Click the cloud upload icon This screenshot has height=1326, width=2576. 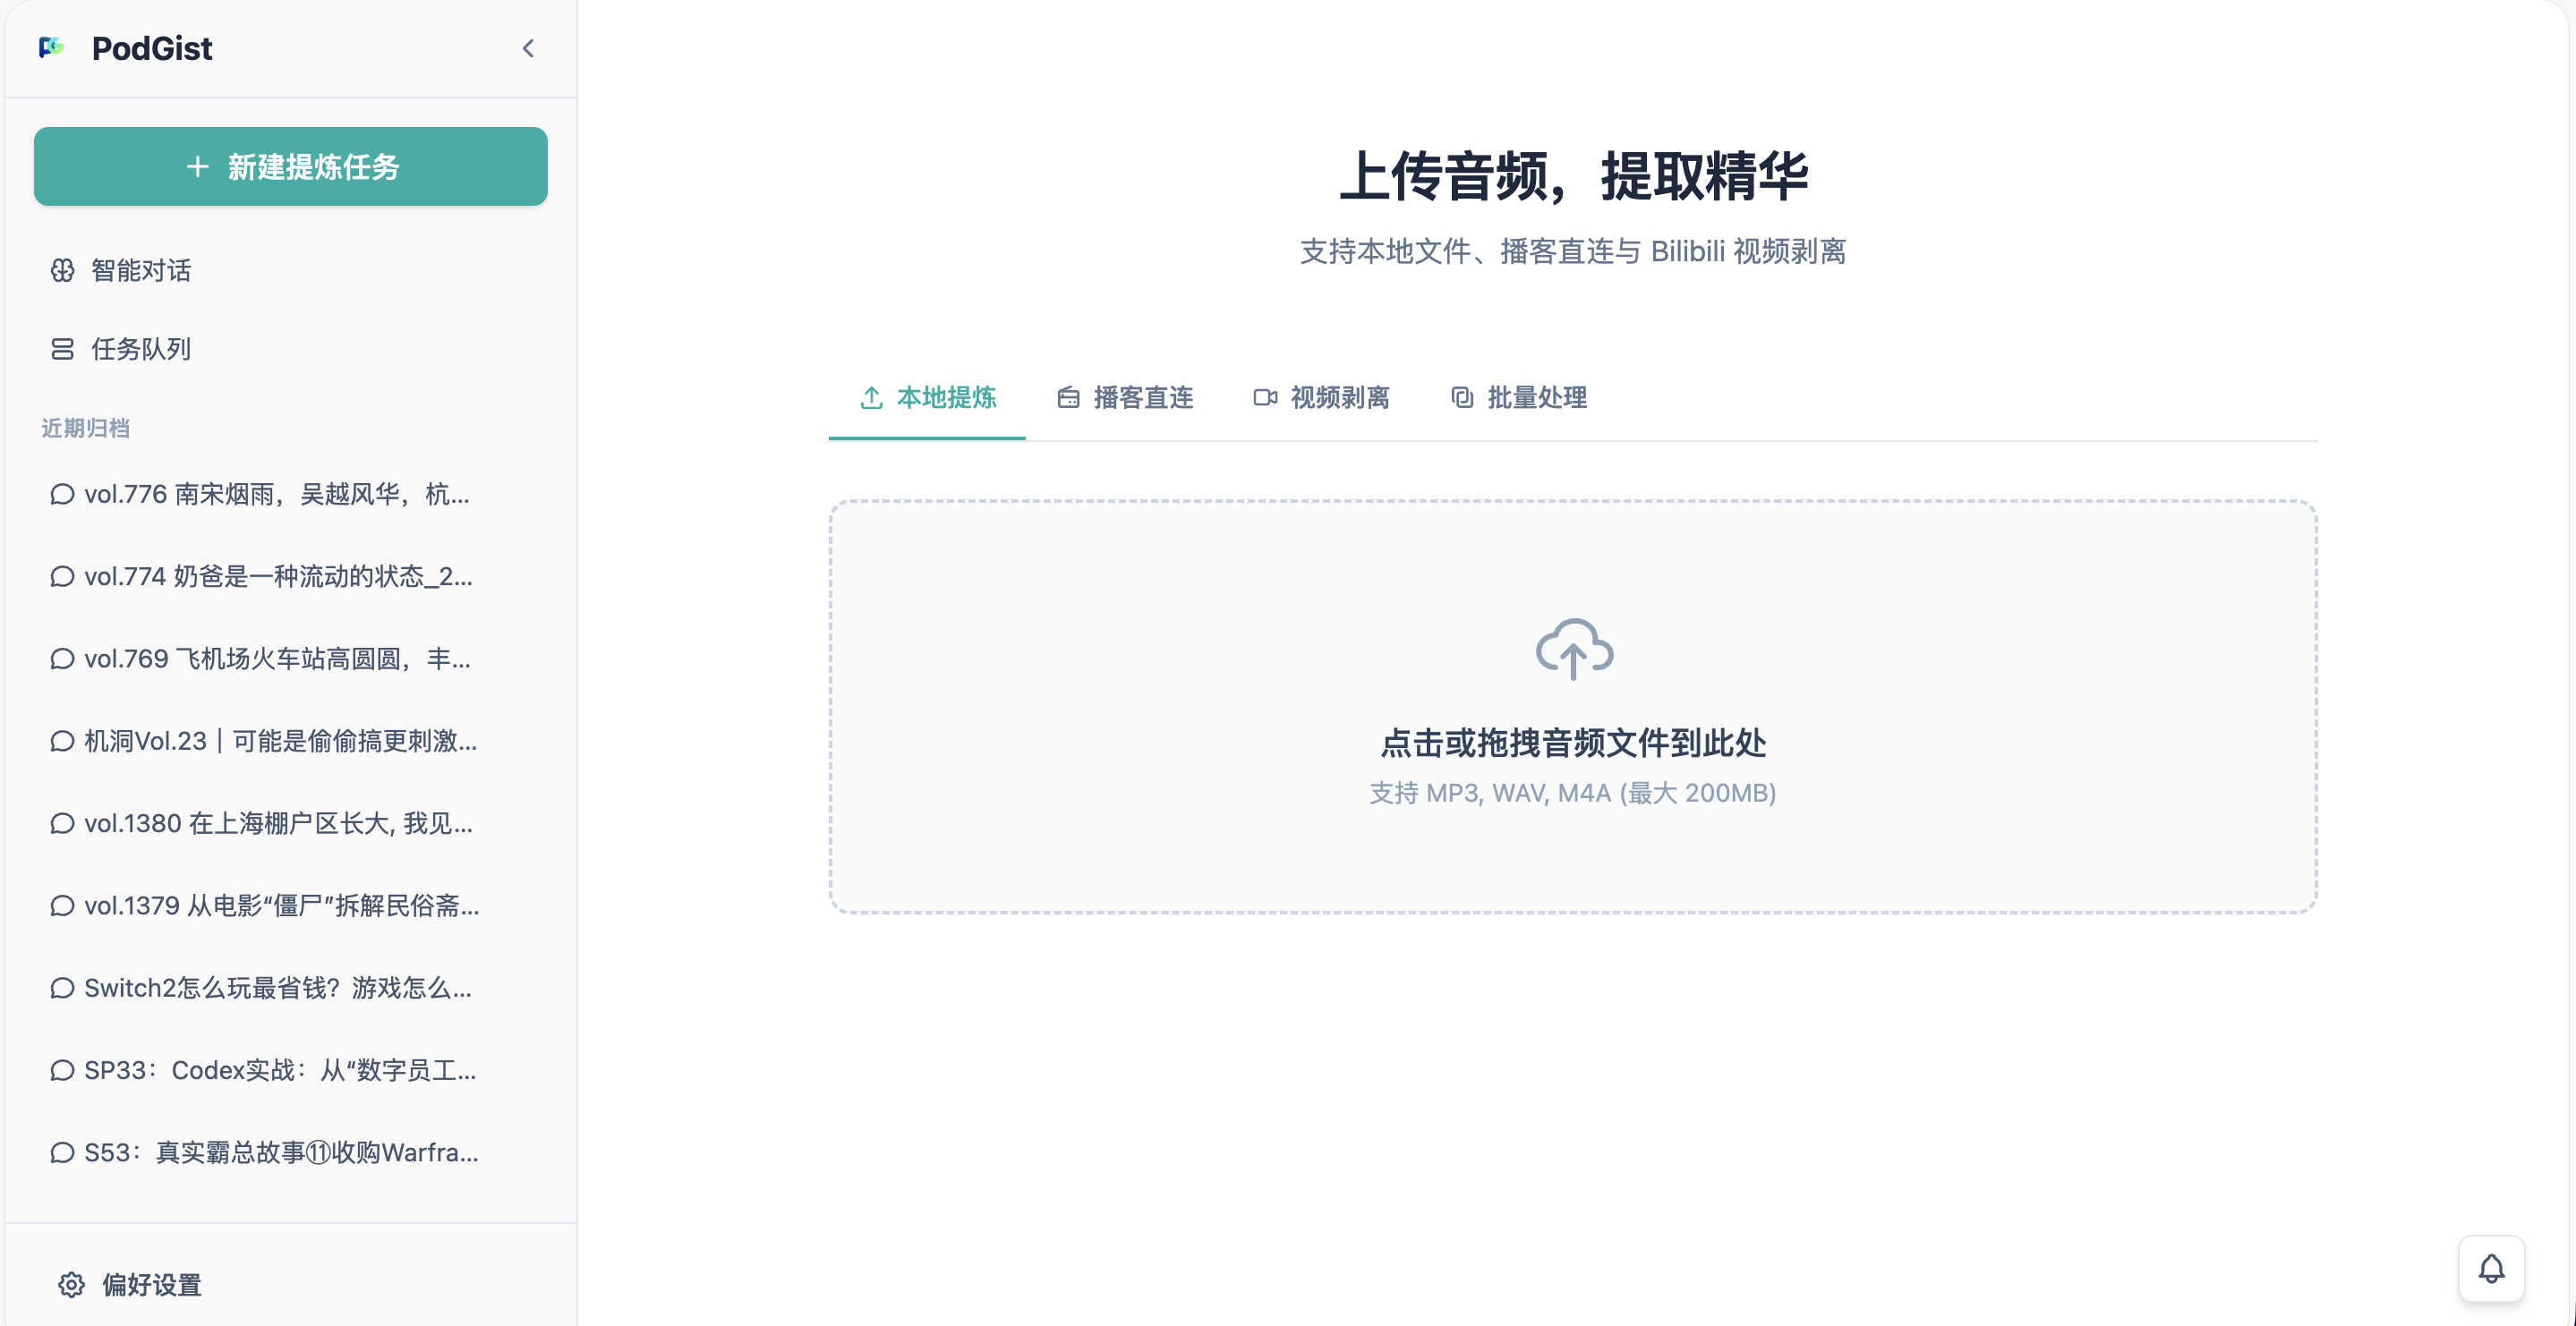tap(1573, 649)
